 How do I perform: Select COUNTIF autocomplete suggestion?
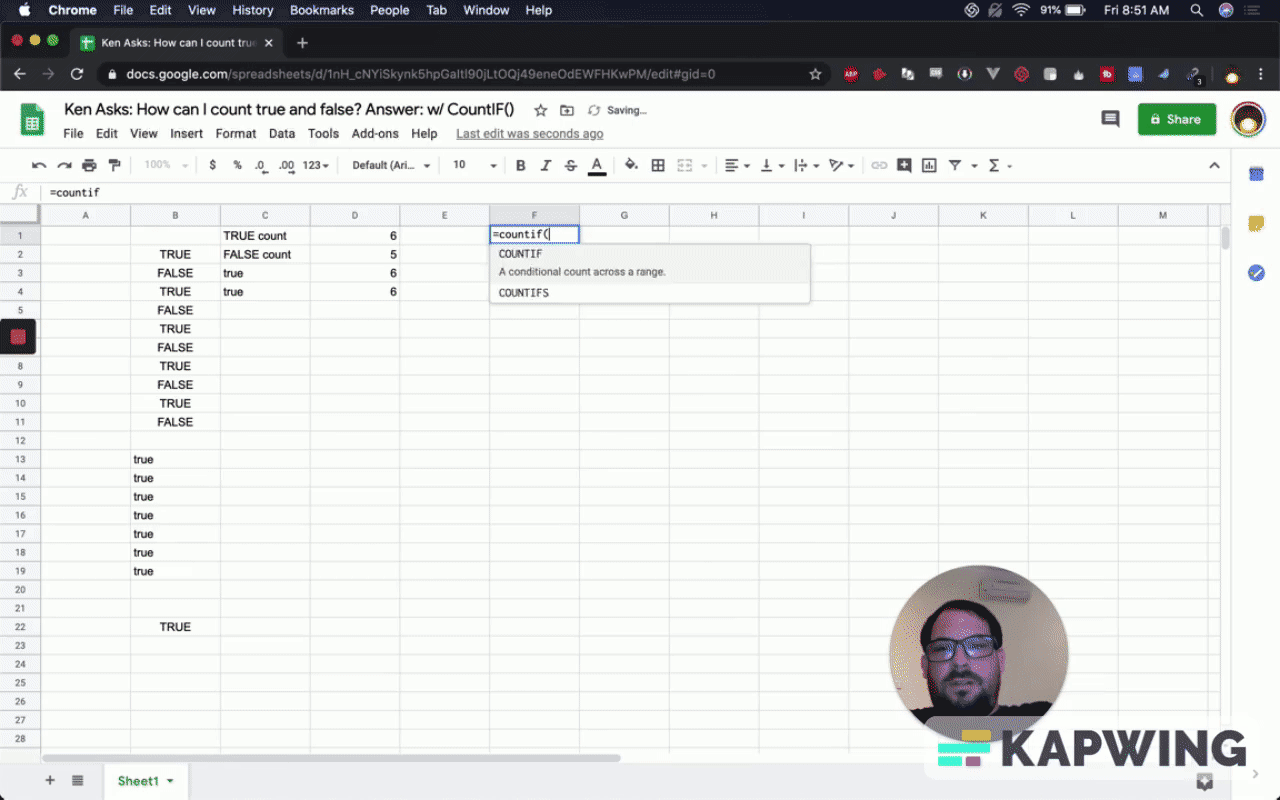tap(649, 263)
